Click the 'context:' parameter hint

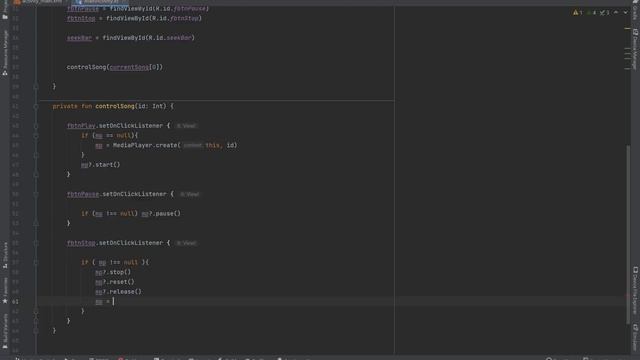(x=192, y=145)
